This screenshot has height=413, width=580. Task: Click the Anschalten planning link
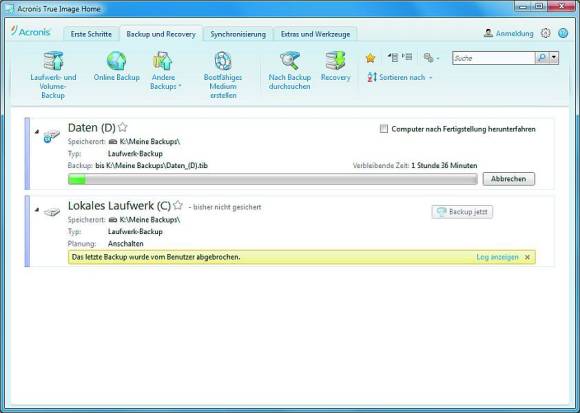pos(126,244)
